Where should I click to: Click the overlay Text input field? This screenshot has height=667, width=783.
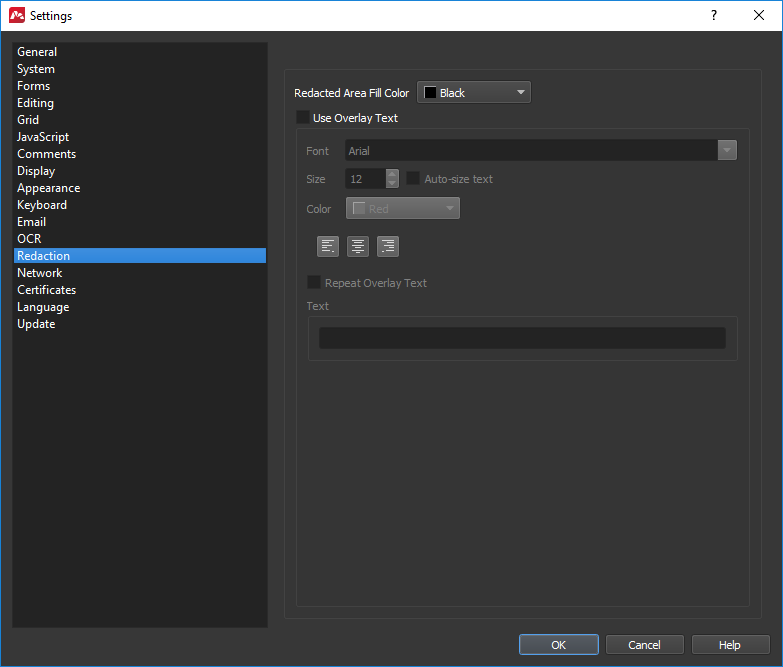(522, 338)
